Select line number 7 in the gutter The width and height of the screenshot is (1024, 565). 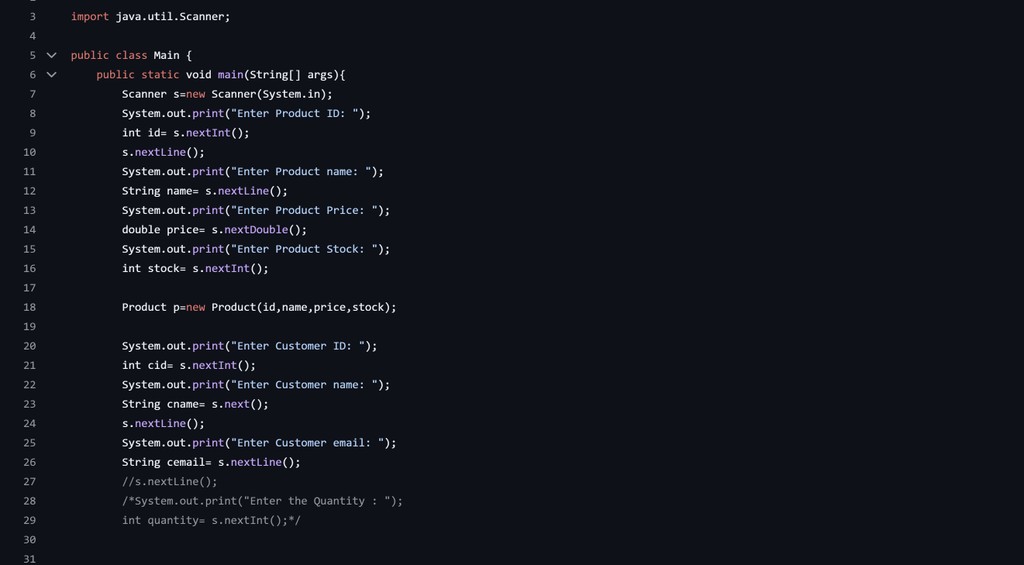pos(32,94)
